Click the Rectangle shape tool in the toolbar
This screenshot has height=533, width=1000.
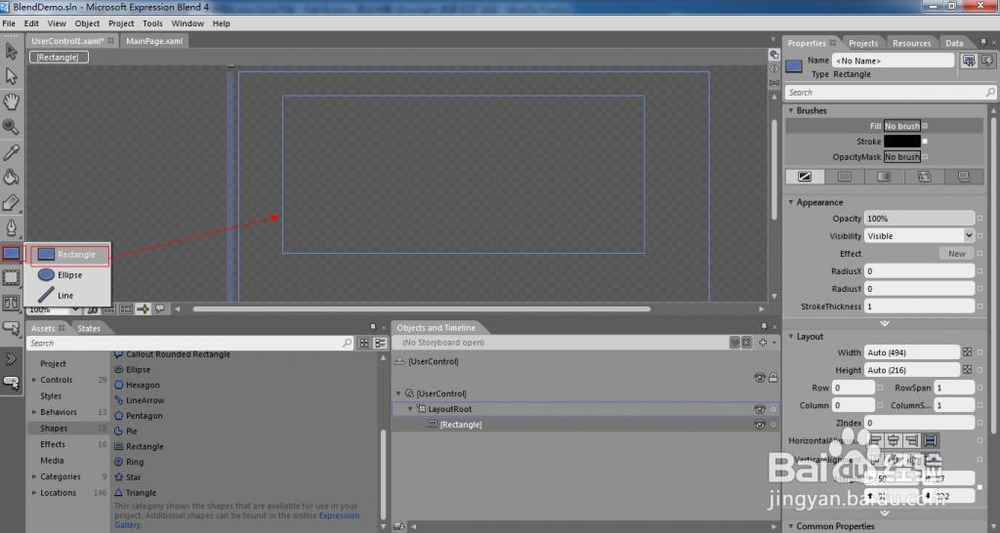point(11,253)
